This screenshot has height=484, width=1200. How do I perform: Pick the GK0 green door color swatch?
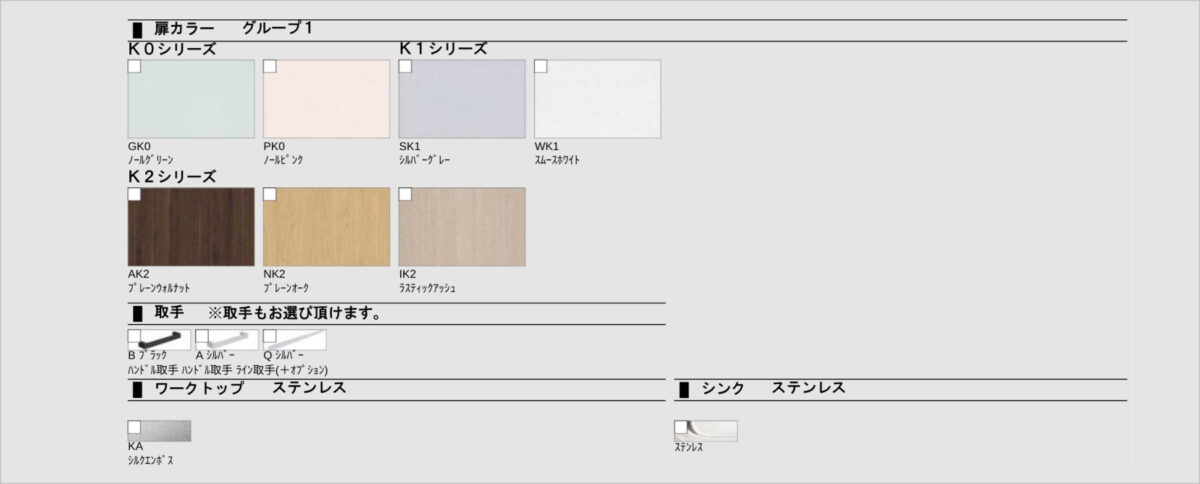191,99
